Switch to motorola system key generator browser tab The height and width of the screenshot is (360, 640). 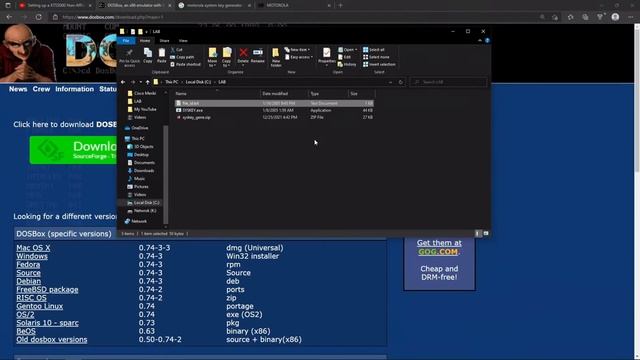point(214,5)
